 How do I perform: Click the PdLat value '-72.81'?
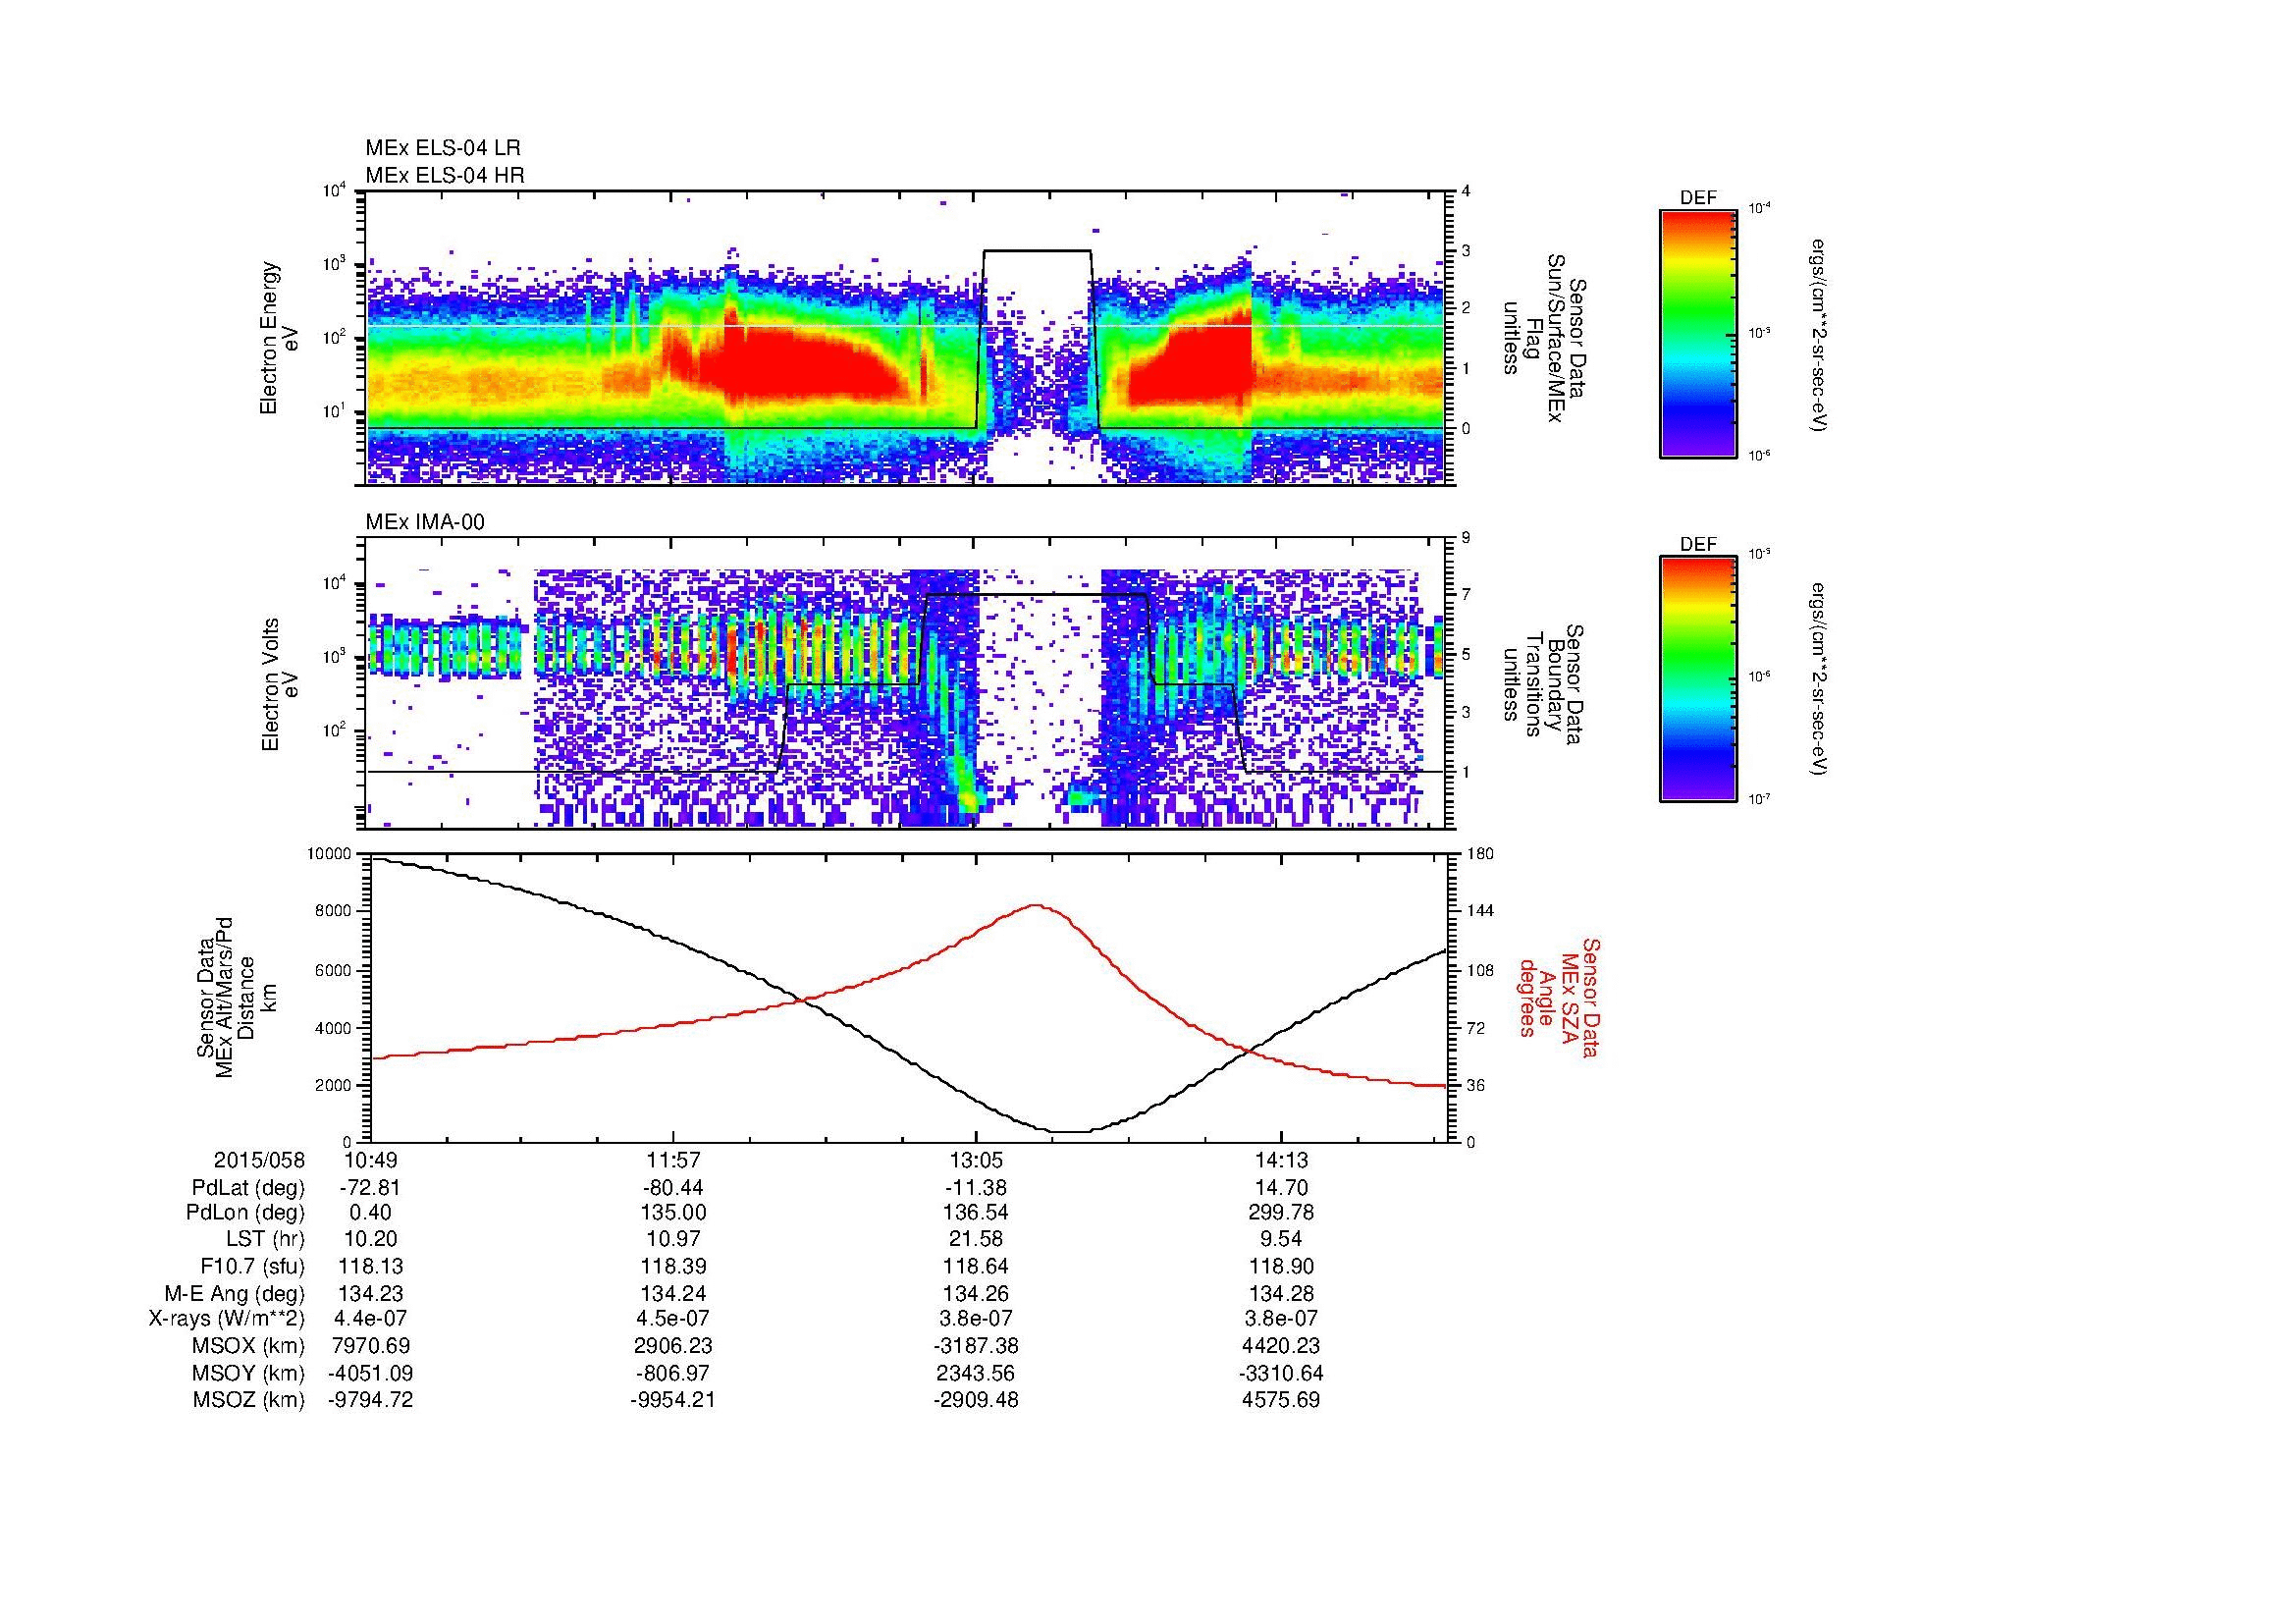coord(370,1189)
